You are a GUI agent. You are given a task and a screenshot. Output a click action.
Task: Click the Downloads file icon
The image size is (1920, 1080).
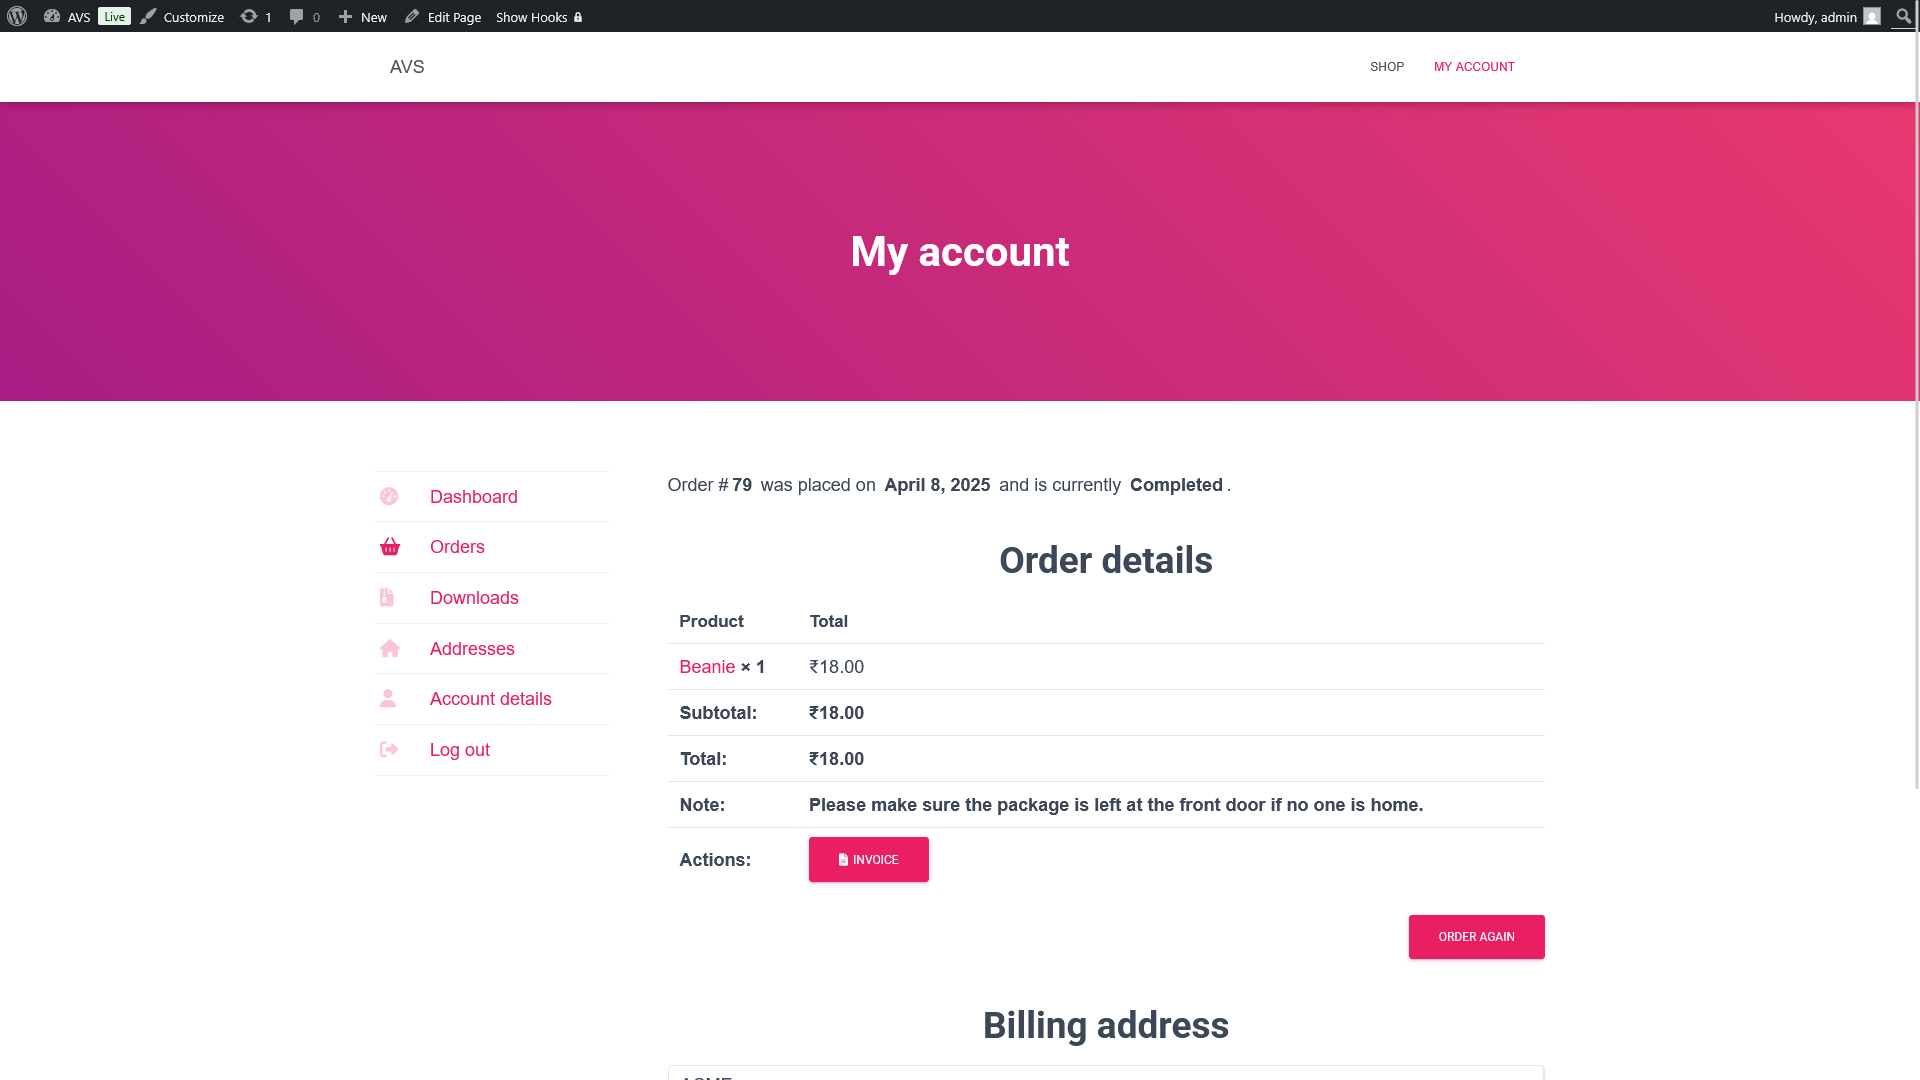[387, 598]
